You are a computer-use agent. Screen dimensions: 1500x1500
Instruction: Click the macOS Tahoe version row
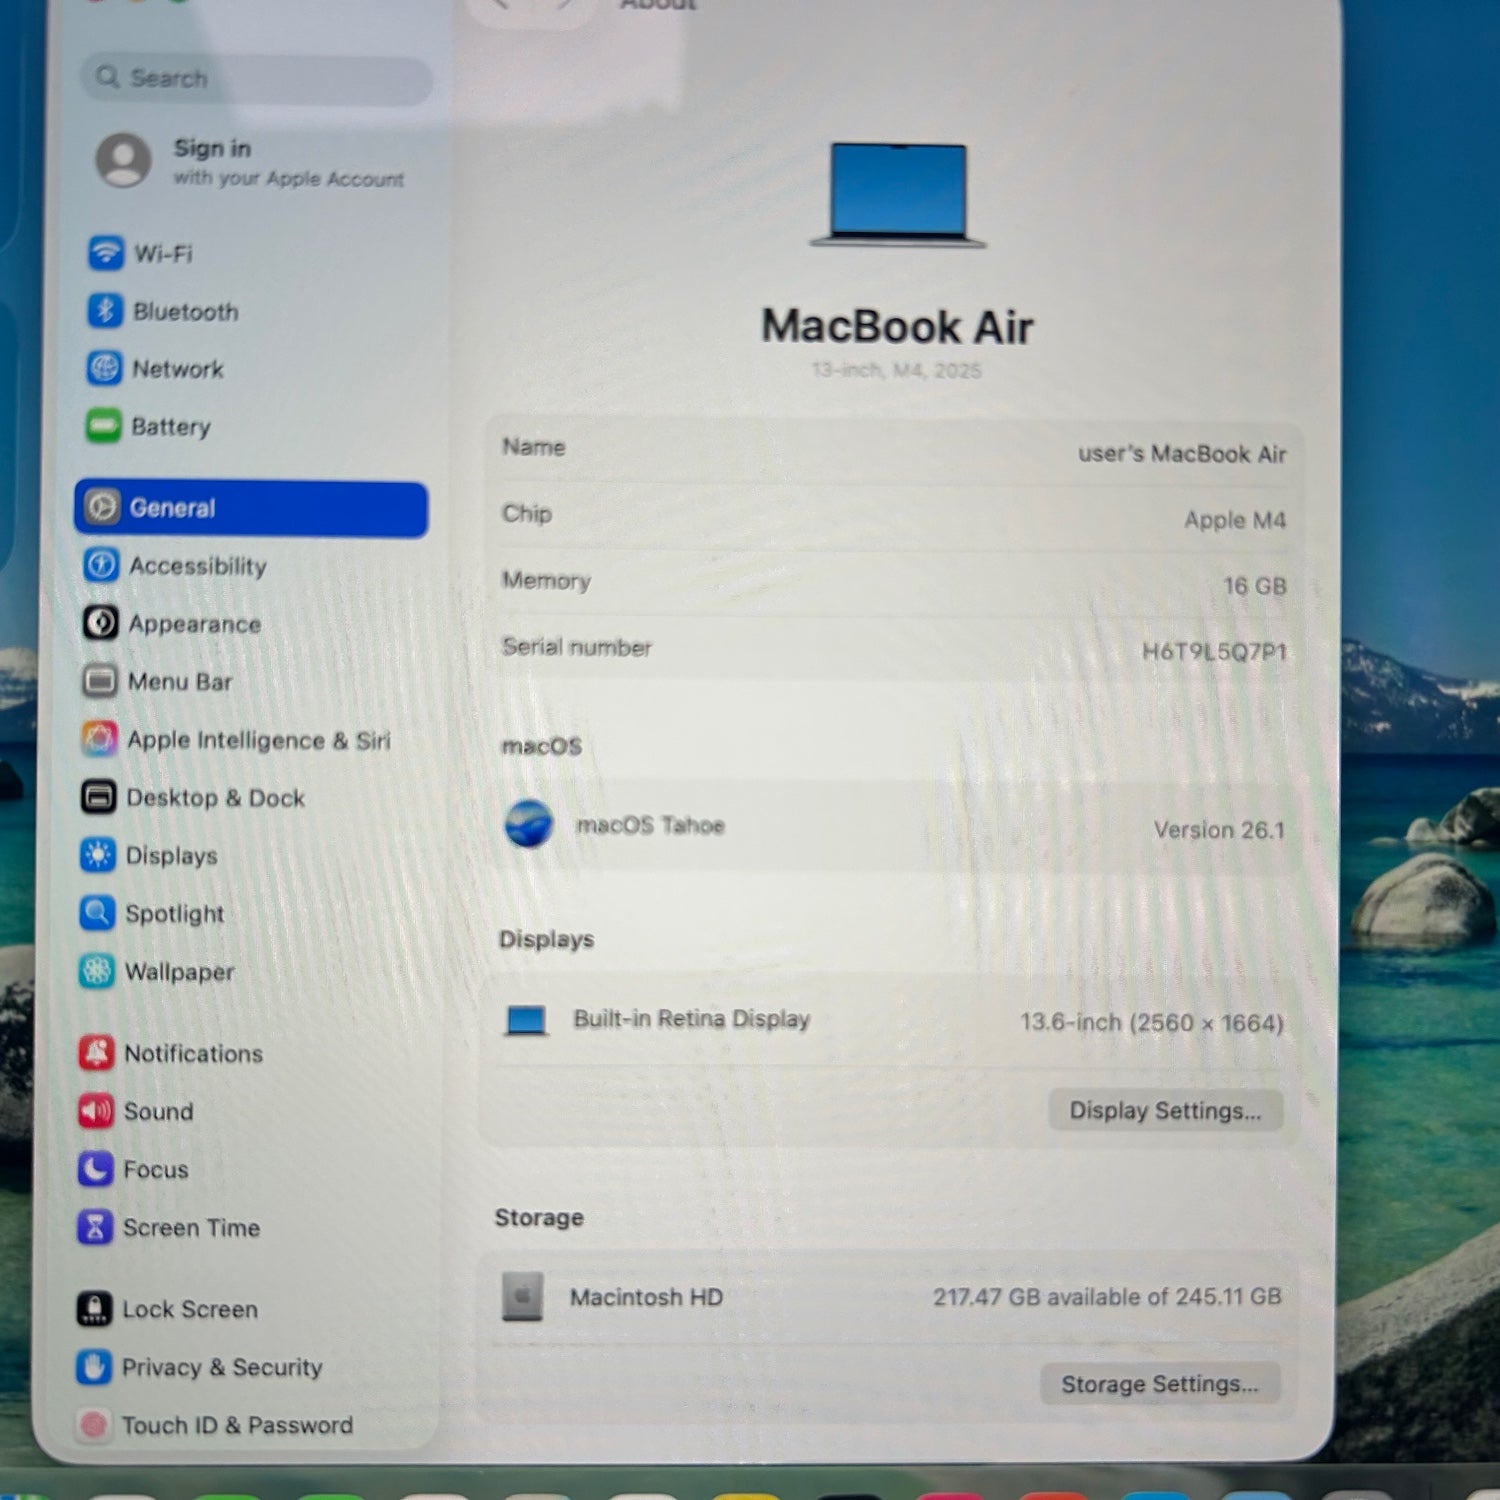click(893, 827)
